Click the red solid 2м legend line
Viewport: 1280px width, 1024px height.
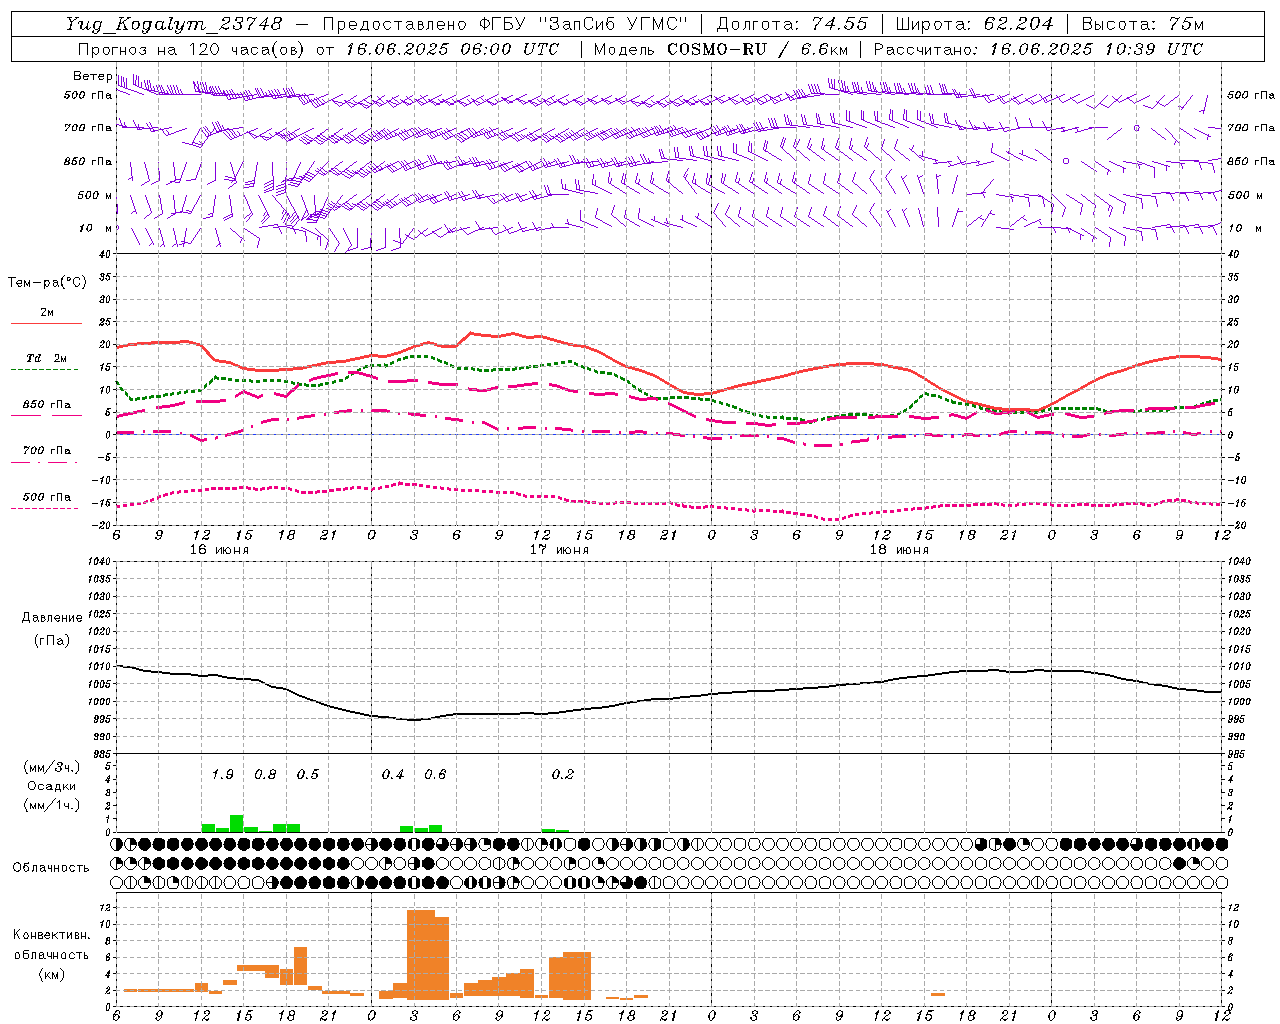[46, 323]
